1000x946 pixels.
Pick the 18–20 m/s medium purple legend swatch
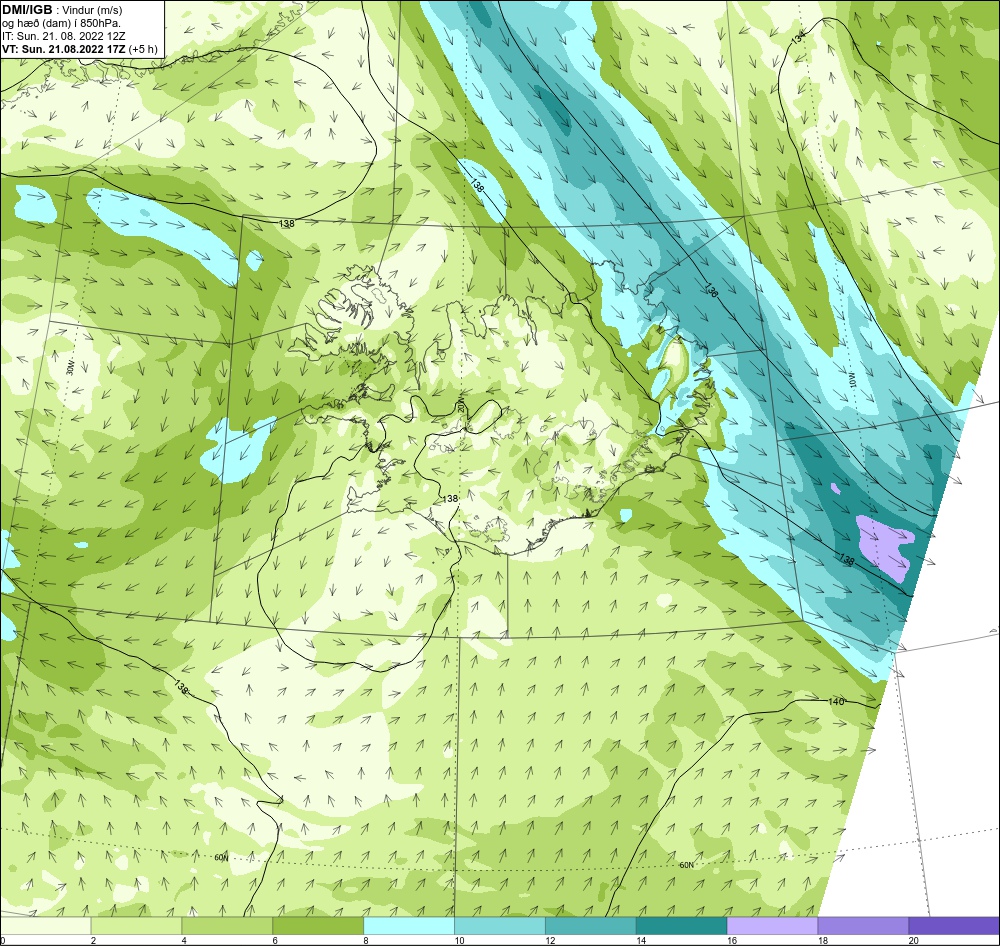(863, 924)
